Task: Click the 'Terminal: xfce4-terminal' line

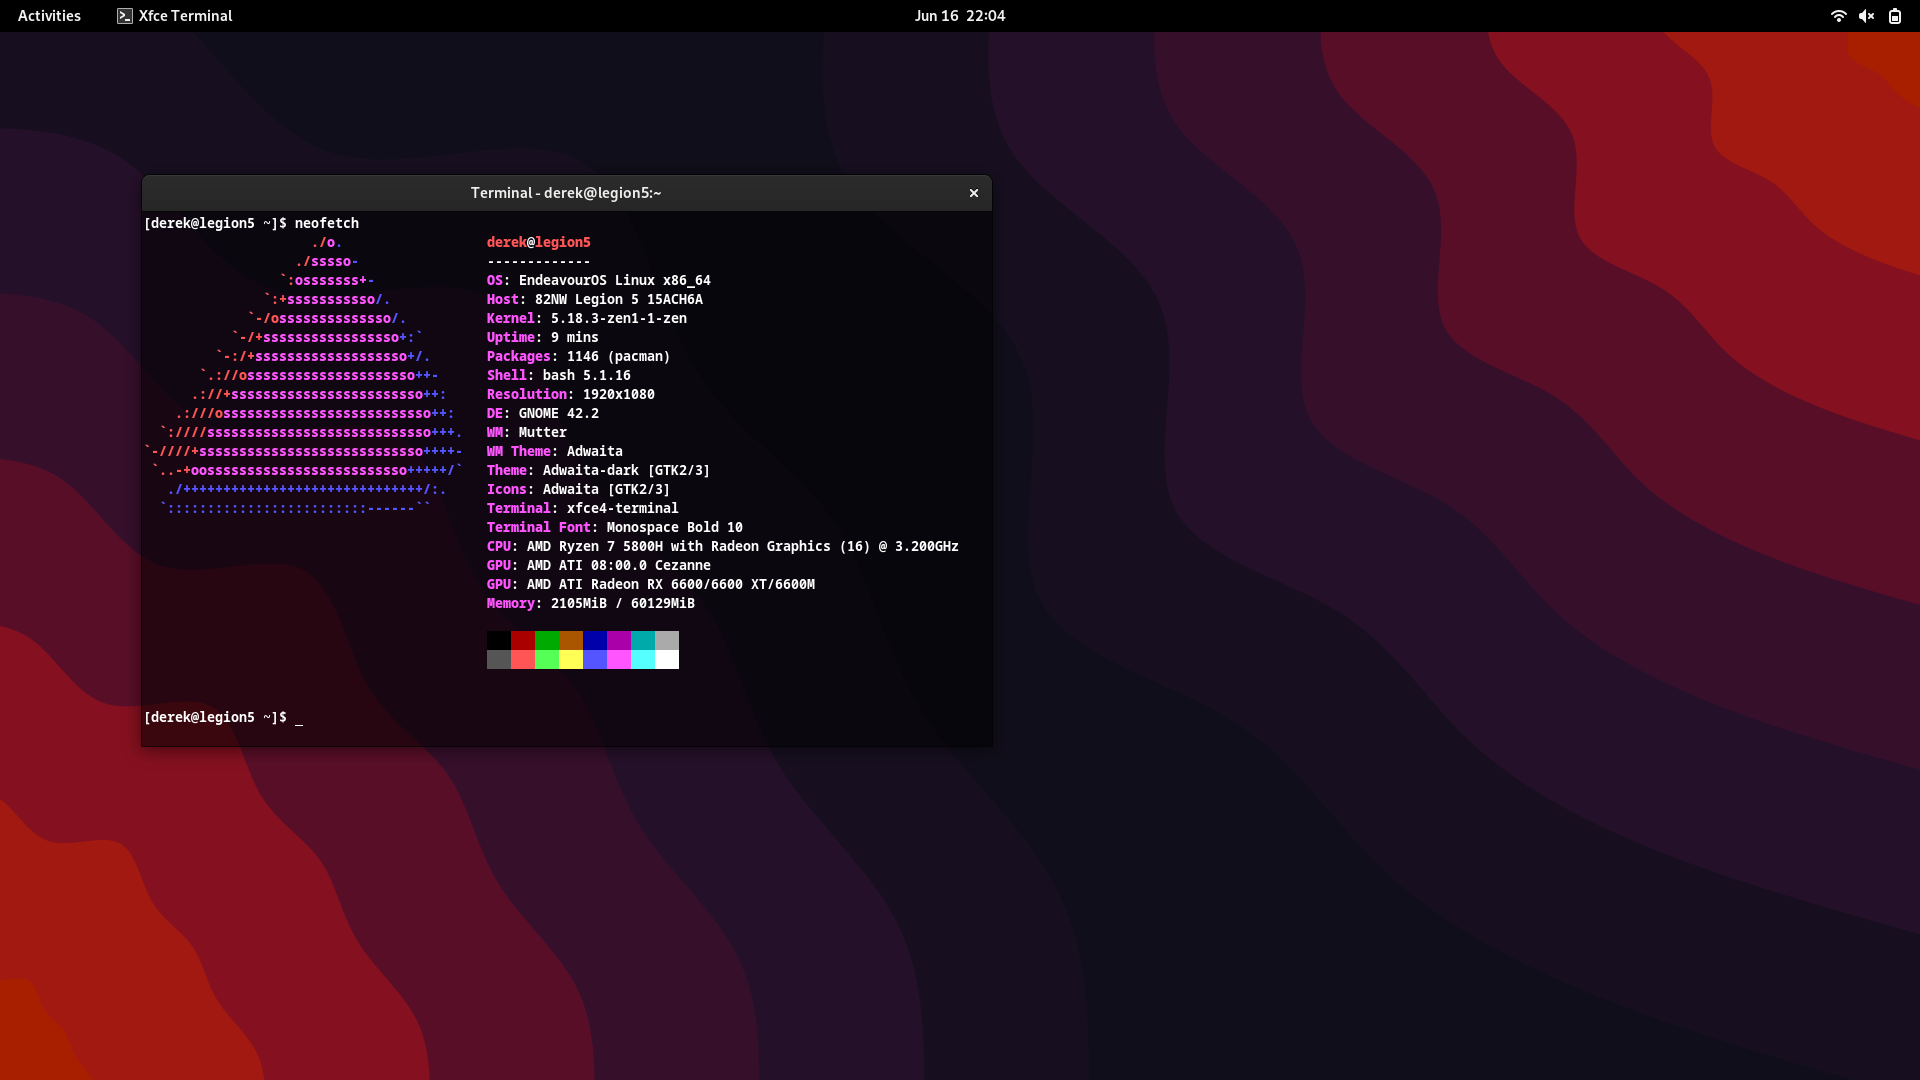Action: (x=583, y=508)
